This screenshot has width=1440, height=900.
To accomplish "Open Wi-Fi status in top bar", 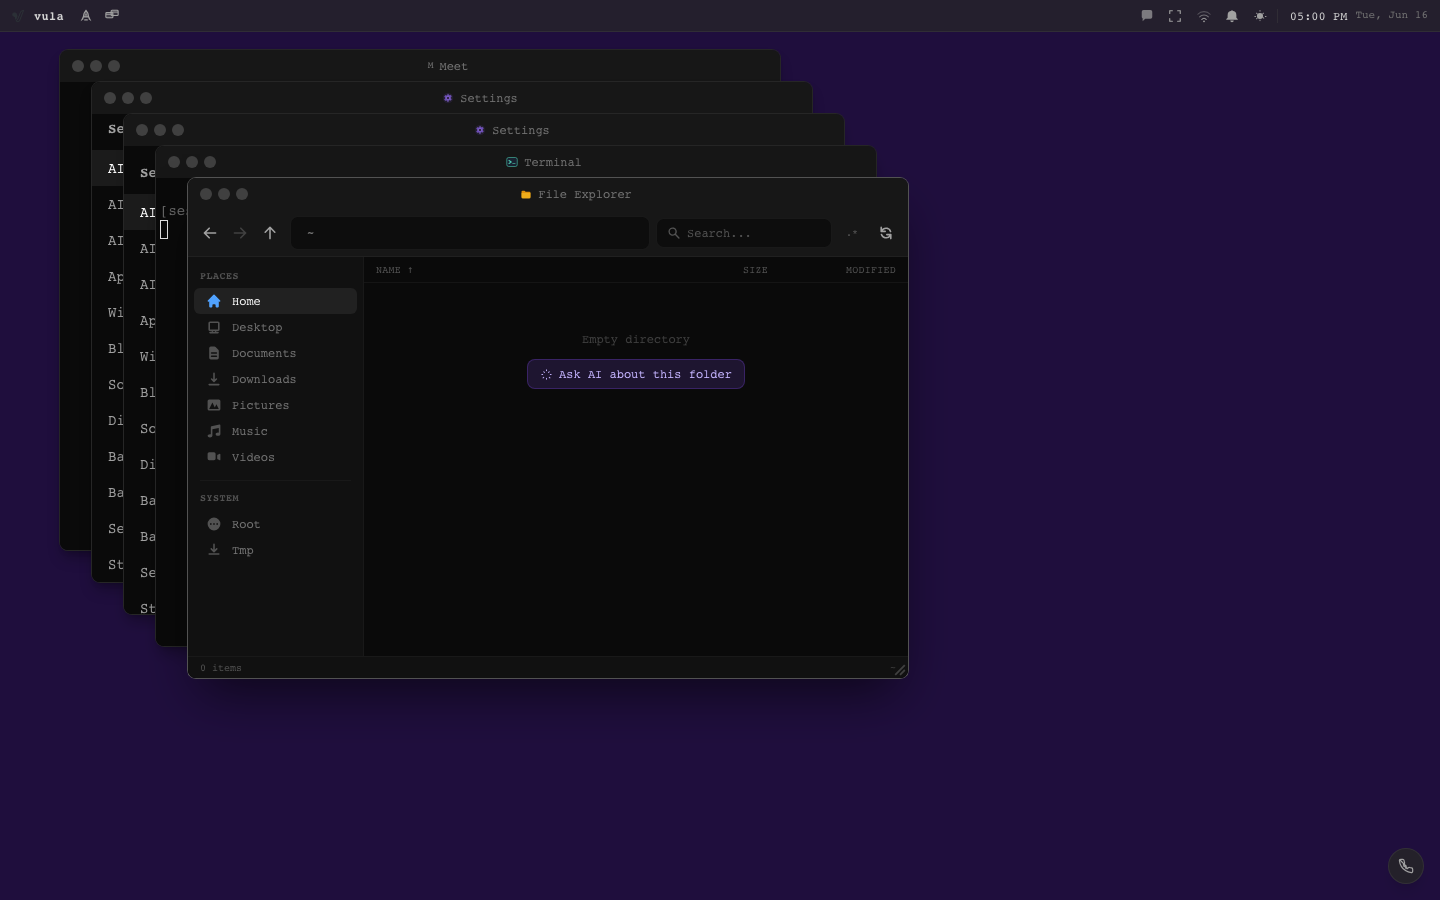I will [1204, 16].
